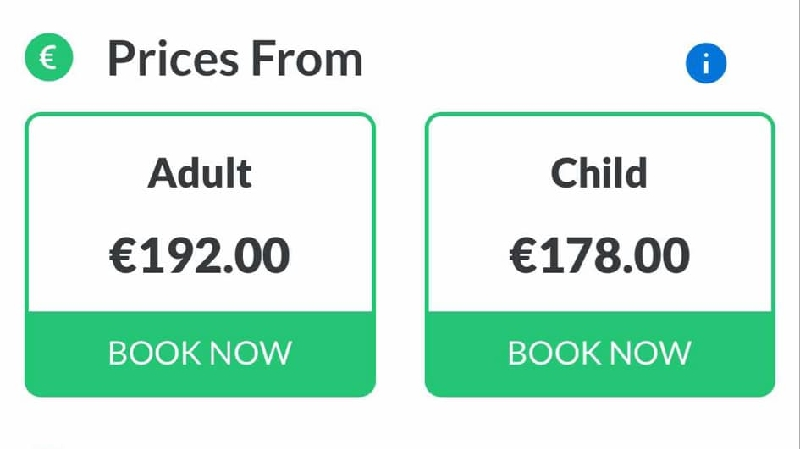Choose BOOK NOW under €178.00
This screenshot has height=449, width=800.
click(600, 353)
